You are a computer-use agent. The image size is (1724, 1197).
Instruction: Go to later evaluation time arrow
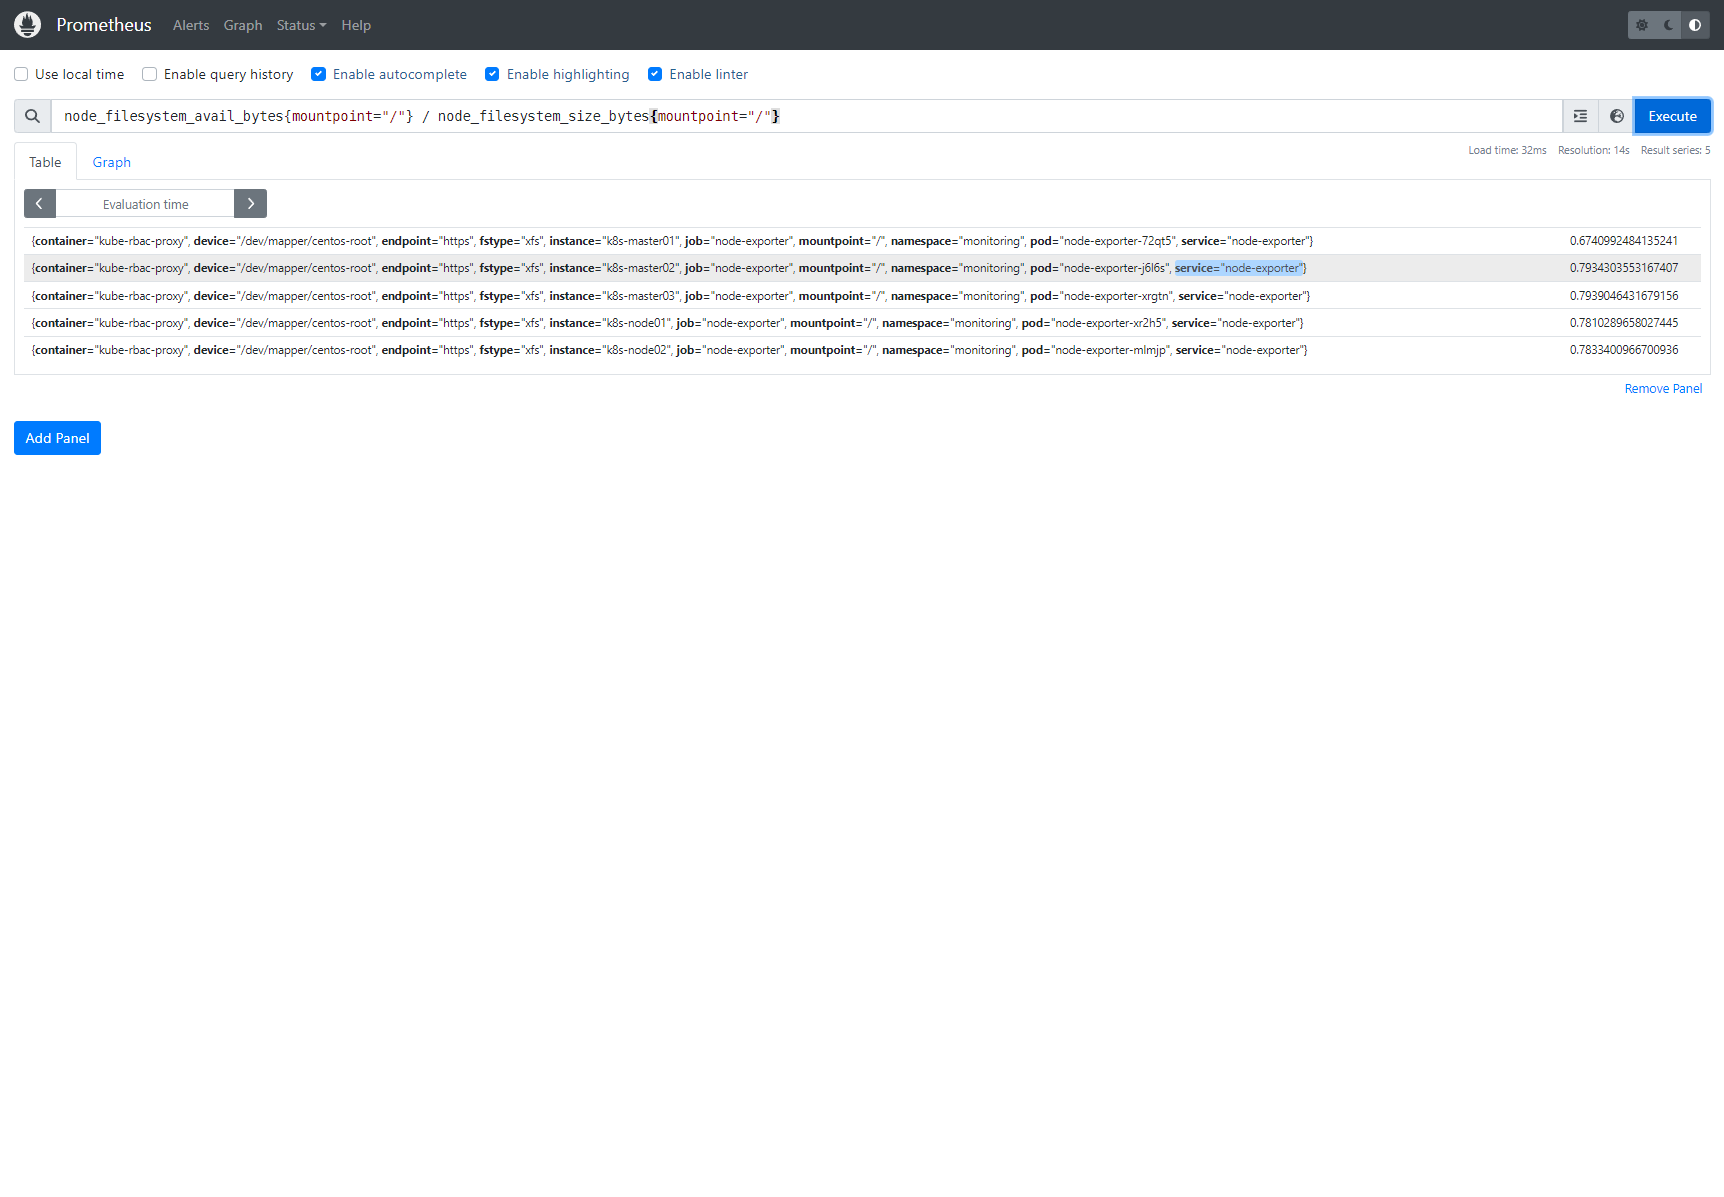tap(251, 204)
